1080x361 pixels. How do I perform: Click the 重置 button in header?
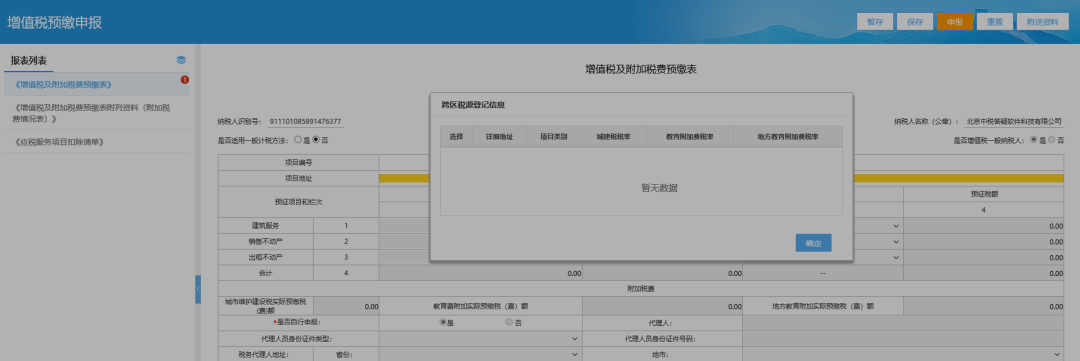995,21
